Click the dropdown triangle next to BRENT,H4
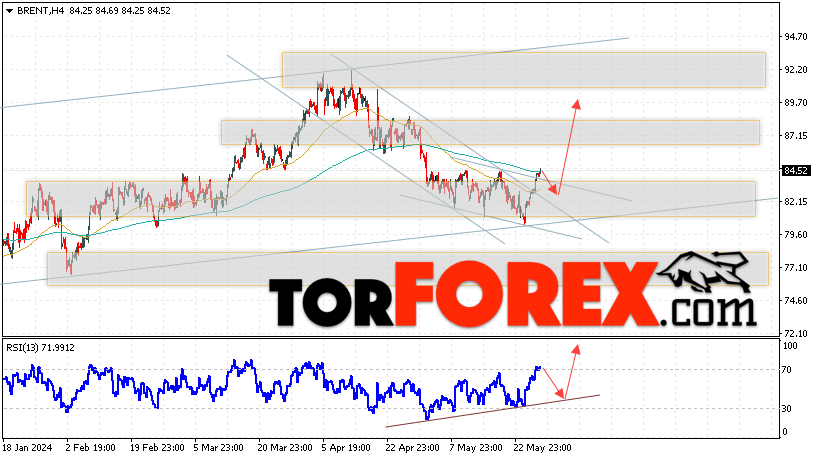The height and width of the screenshot is (459, 819). (9, 11)
